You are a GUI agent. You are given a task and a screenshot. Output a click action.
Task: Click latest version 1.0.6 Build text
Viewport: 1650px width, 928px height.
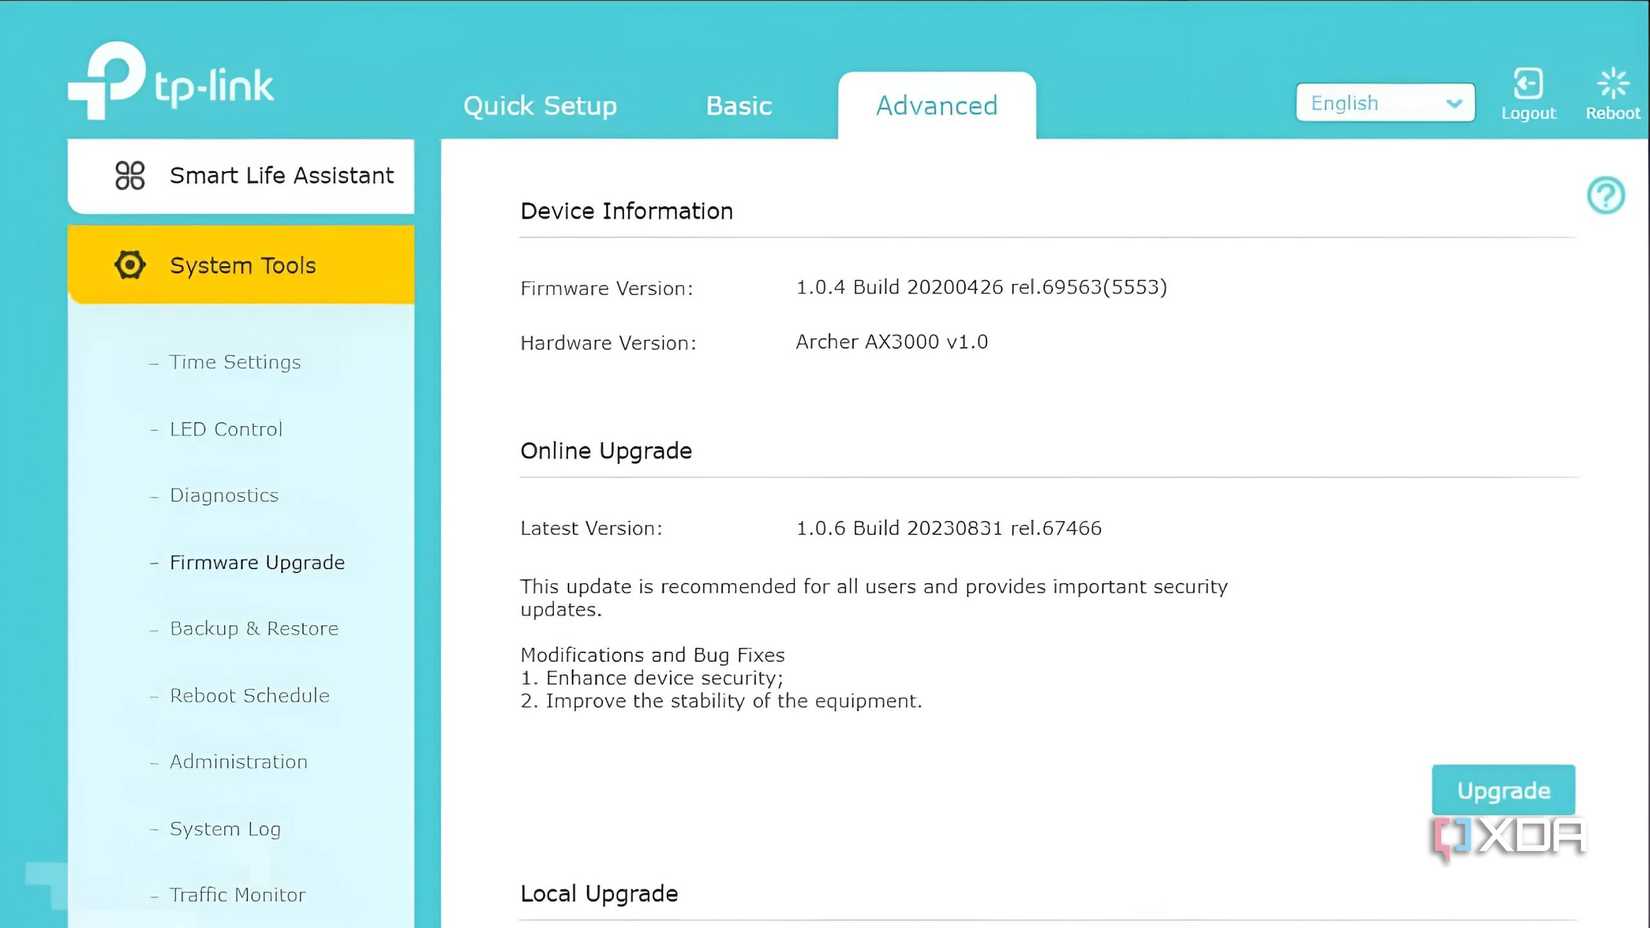pos(948,528)
